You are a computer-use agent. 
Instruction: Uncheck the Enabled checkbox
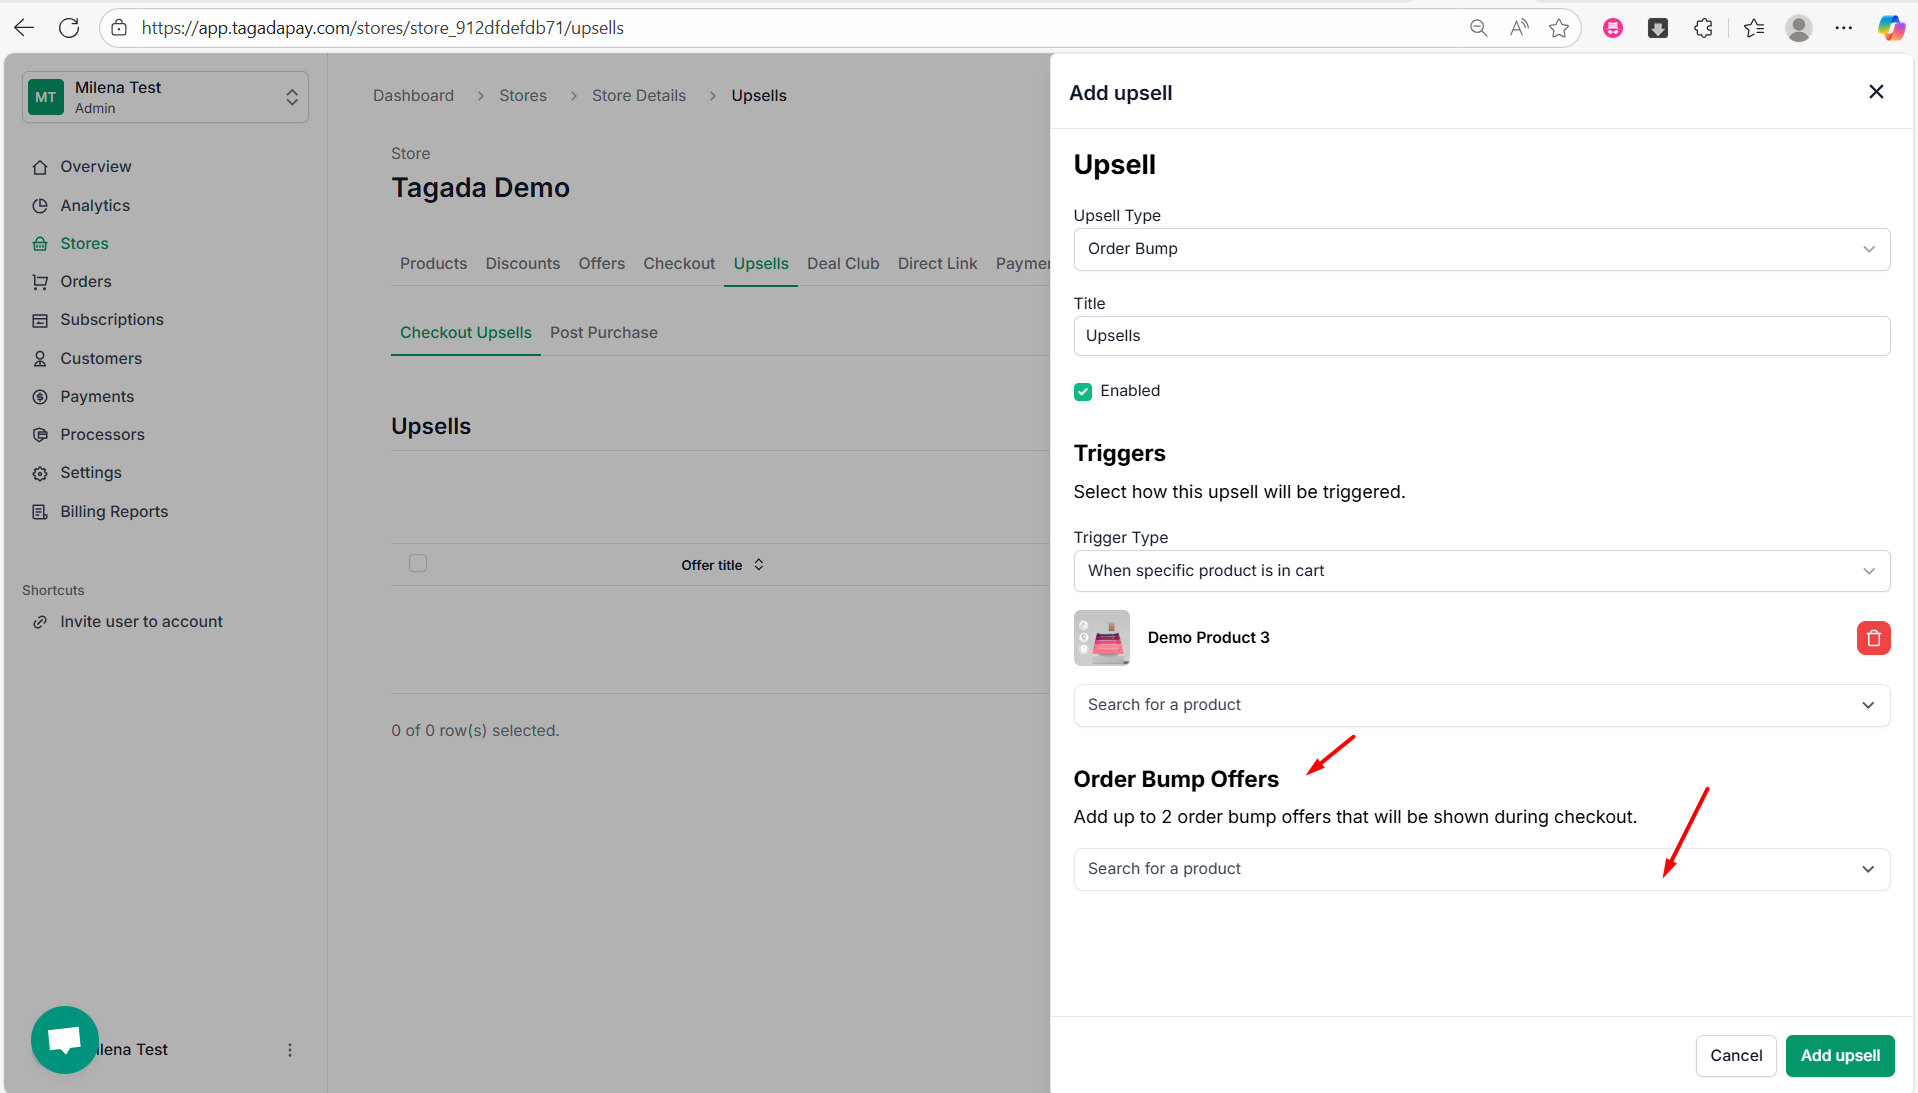point(1083,391)
